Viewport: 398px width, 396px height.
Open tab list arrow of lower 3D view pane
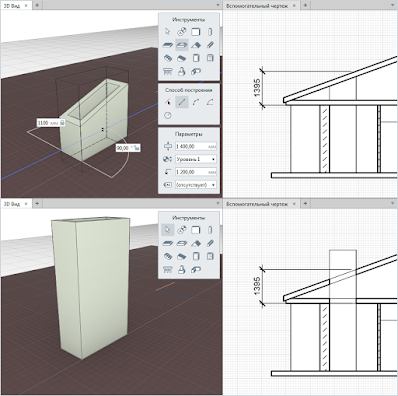(218, 203)
